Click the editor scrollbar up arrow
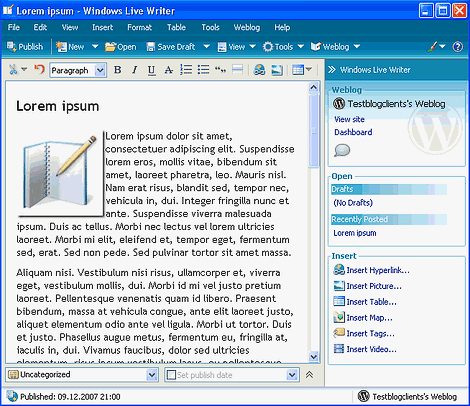The width and height of the screenshot is (470, 406). click(313, 88)
